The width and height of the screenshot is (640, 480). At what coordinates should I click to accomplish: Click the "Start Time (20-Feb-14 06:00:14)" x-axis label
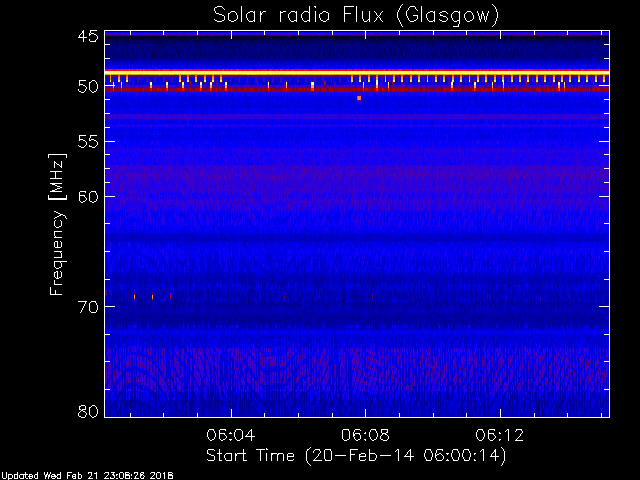pyautogui.click(x=356, y=455)
